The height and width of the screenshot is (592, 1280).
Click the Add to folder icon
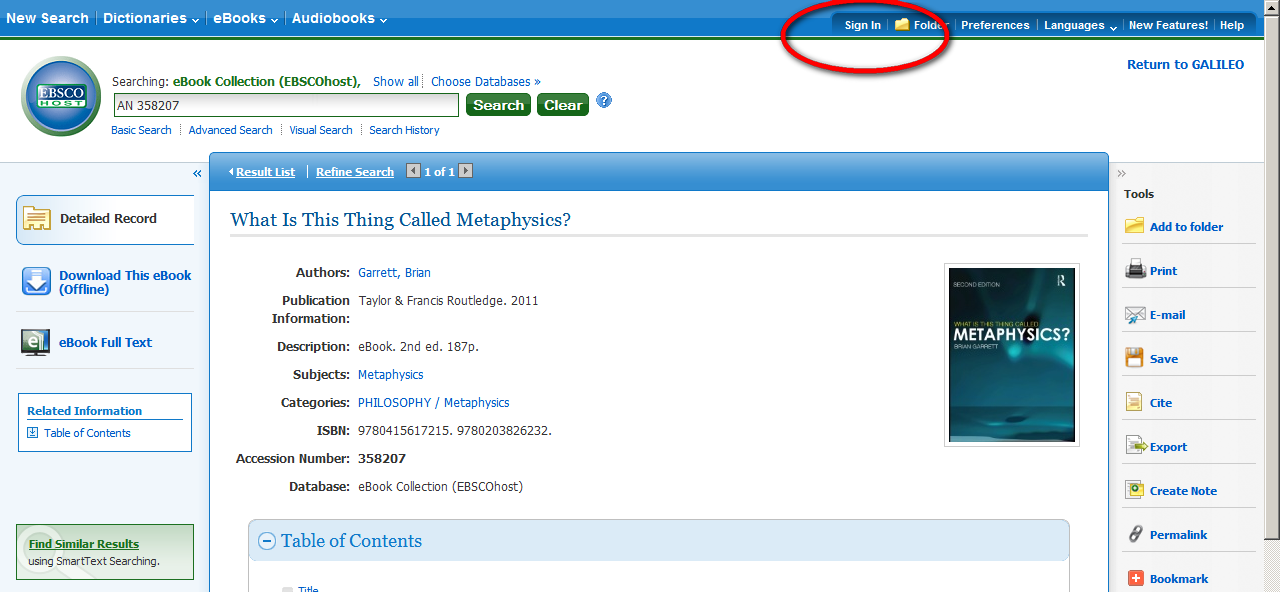tap(1134, 226)
